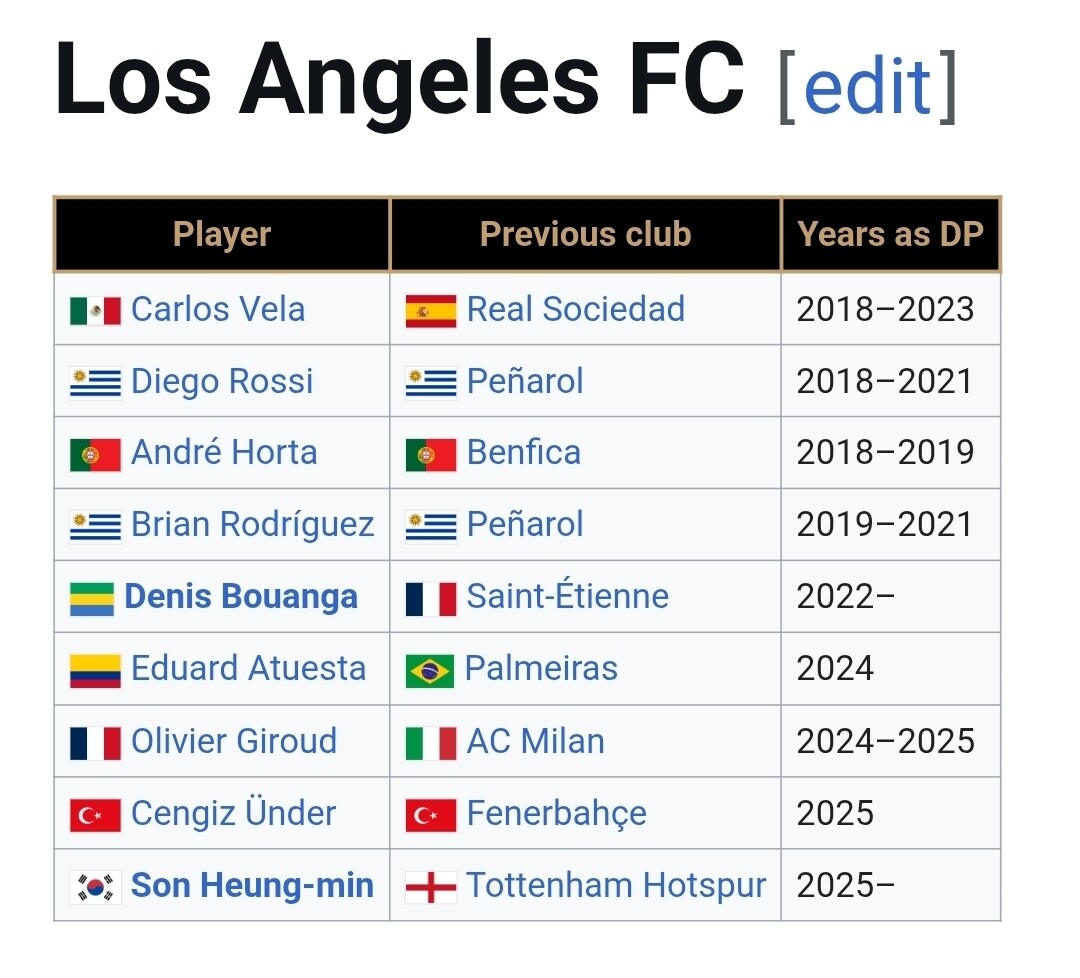The width and height of the screenshot is (1080, 978).
Task: Click the Gabon flag beside Denis Bouanga
Action: click(92, 598)
